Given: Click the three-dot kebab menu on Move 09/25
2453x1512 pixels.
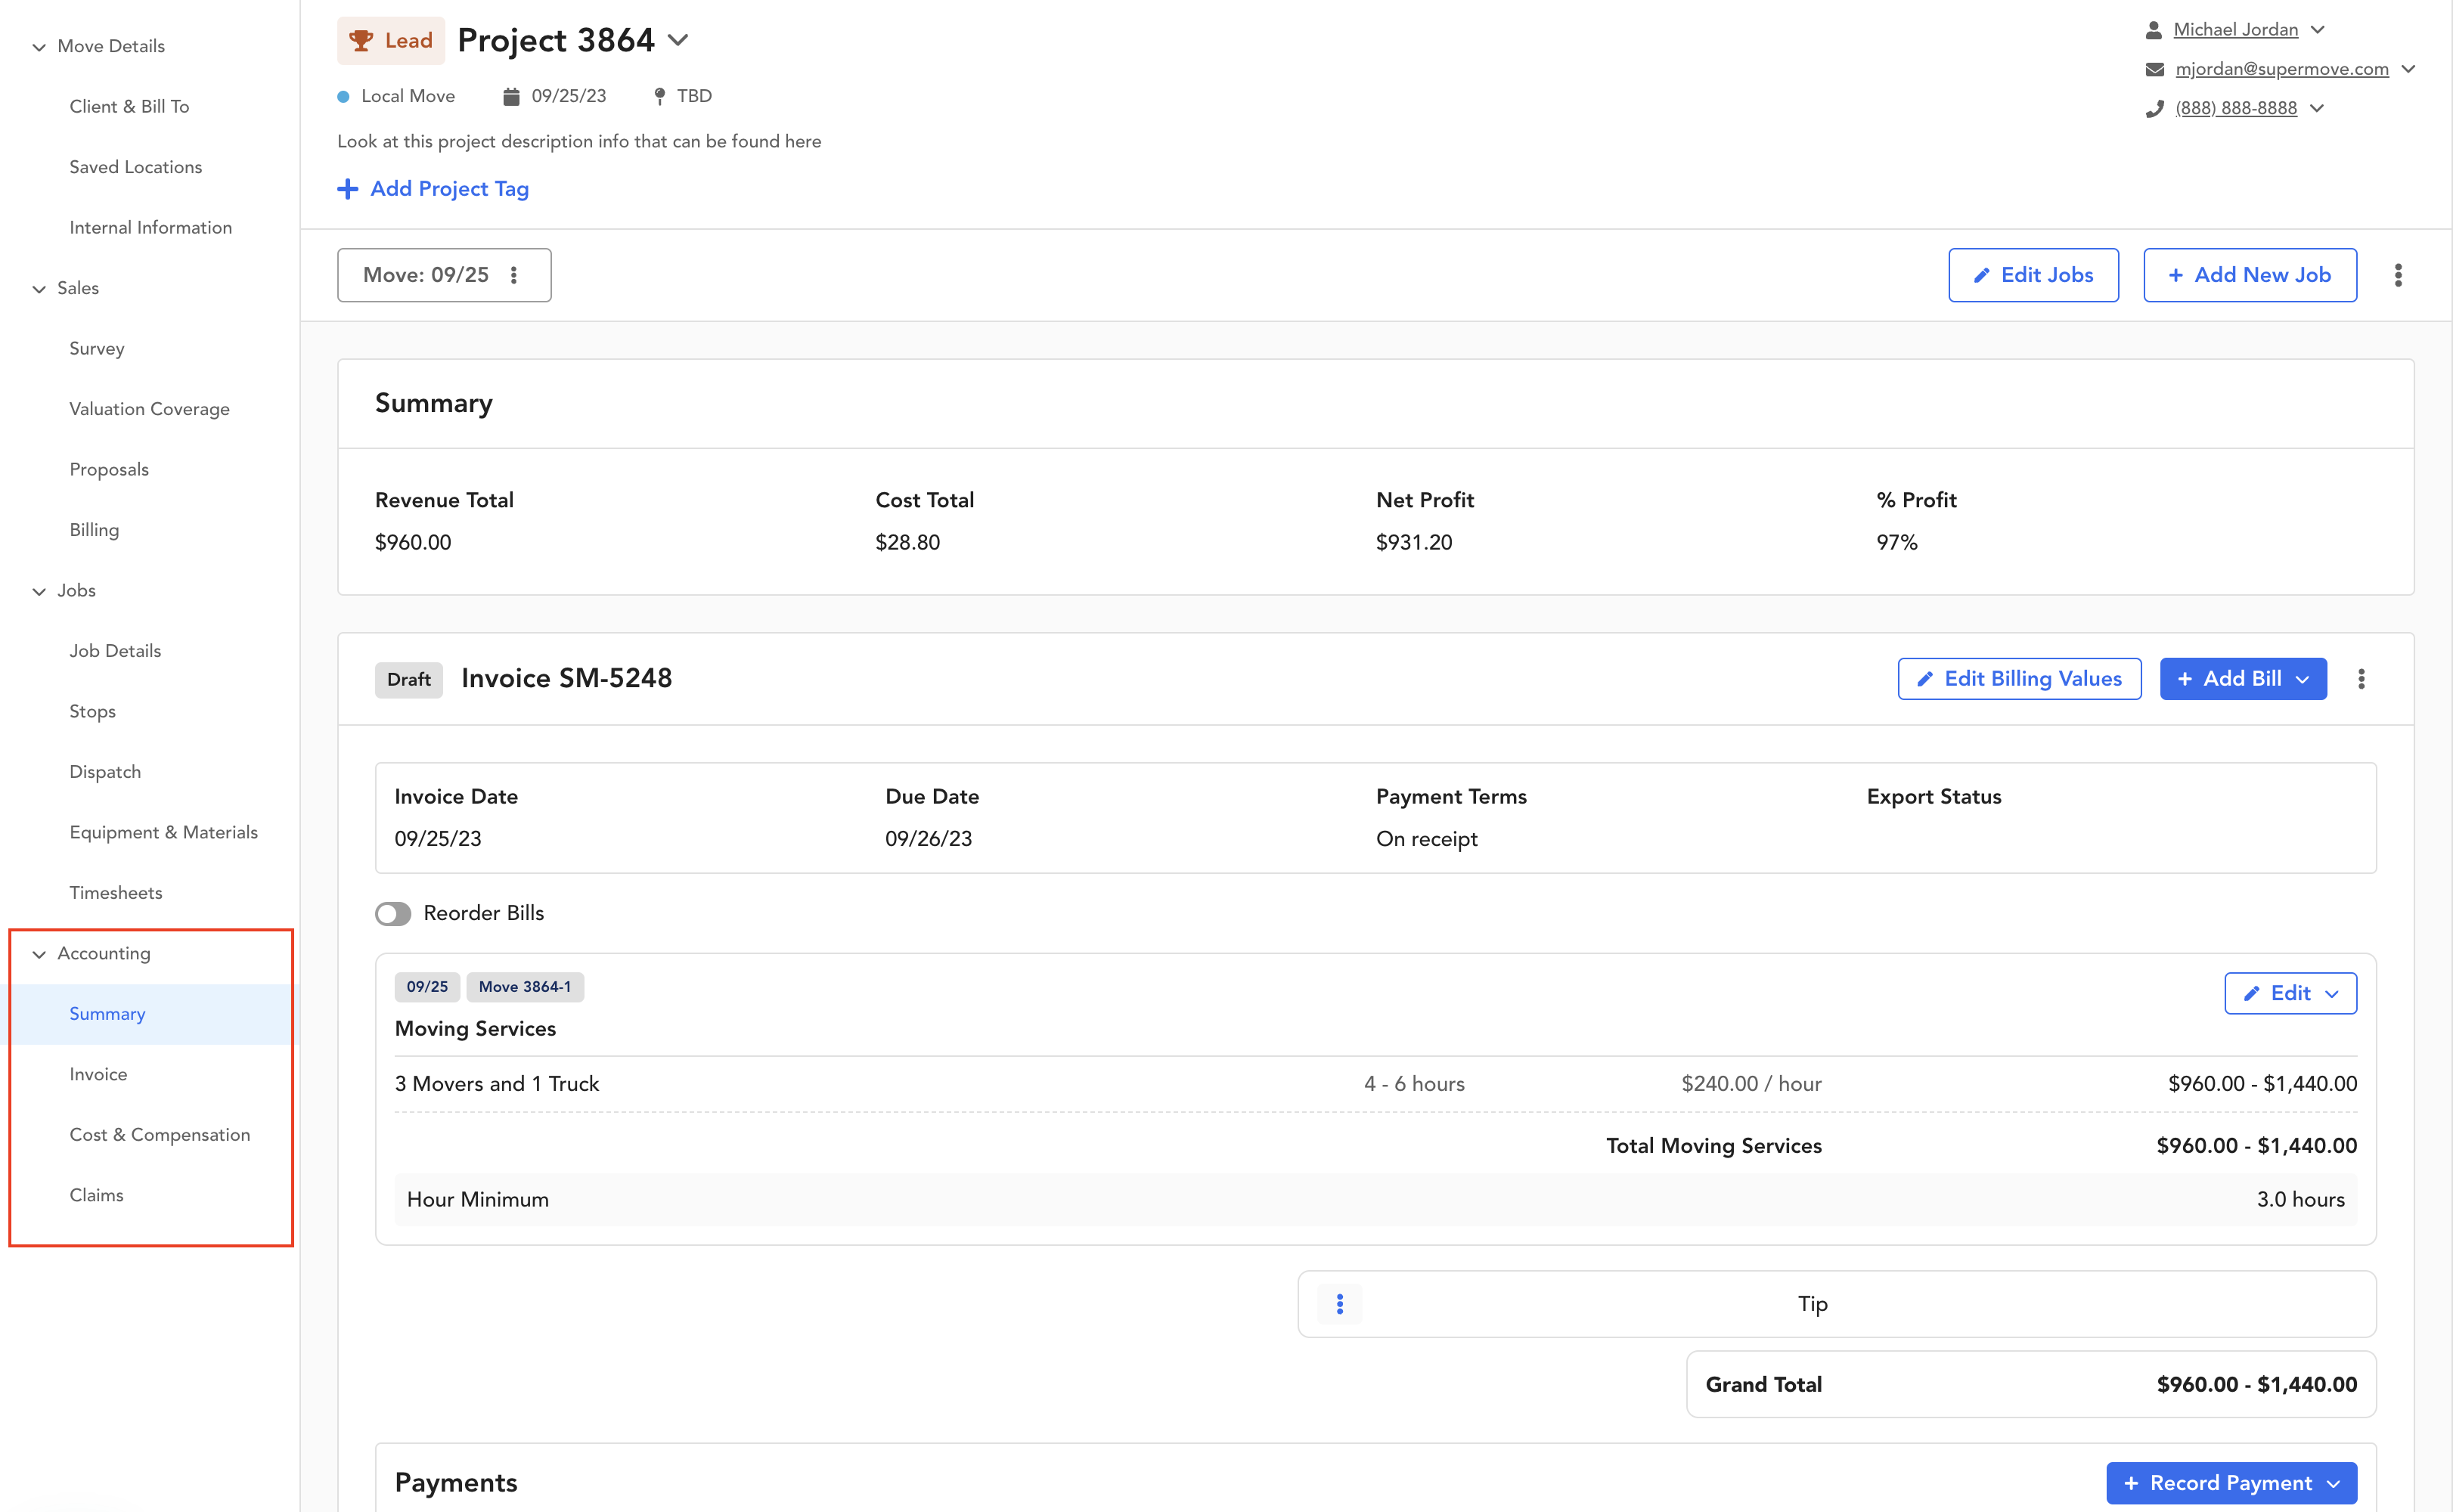Looking at the screenshot, I should tap(517, 275).
